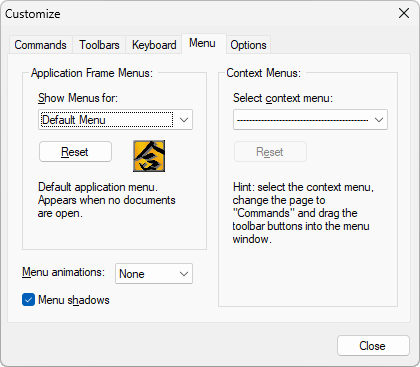Click the 'Application Frame Menus:' group title

[92, 73]
